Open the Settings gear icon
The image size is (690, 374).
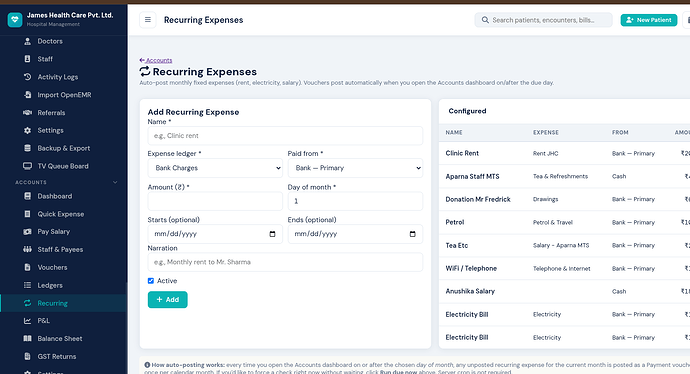pyautogui.click(x=27, y=130)
